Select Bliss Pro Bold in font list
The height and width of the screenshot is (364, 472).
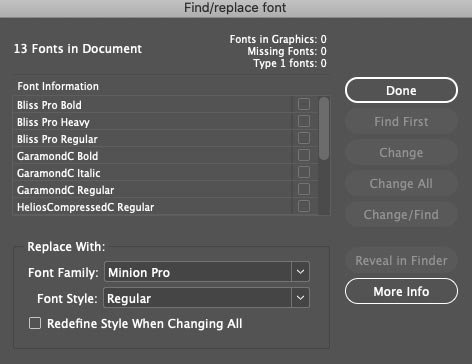49,105
